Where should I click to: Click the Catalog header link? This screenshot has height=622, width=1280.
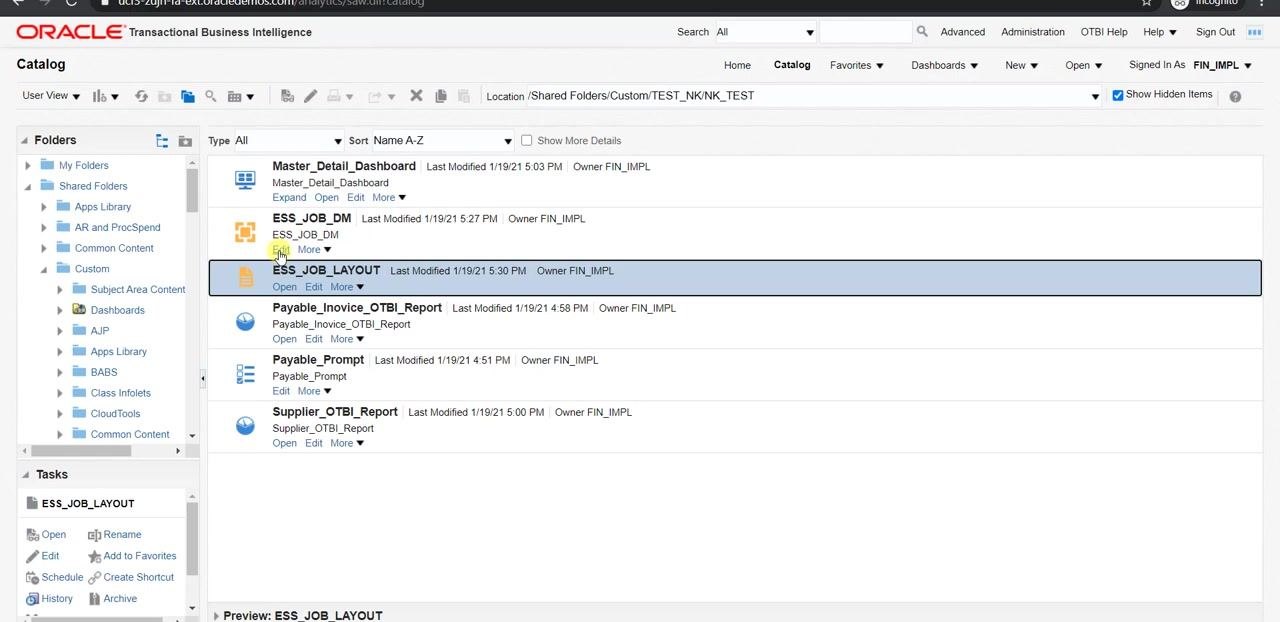coord(792,65)
